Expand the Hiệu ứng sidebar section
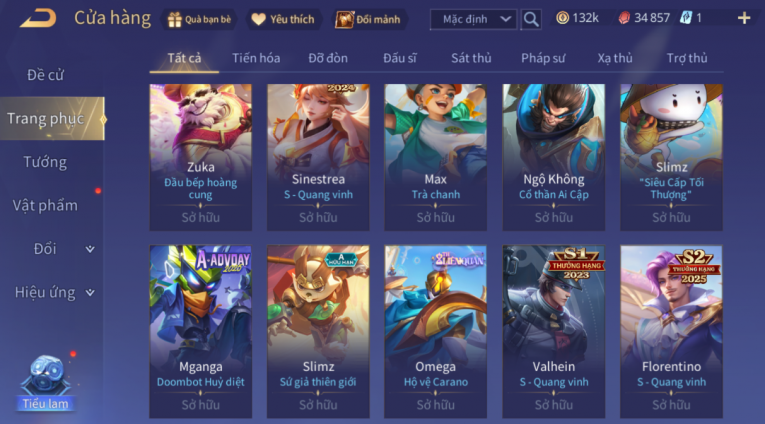765x424 pixels. [x=54, y=293]
